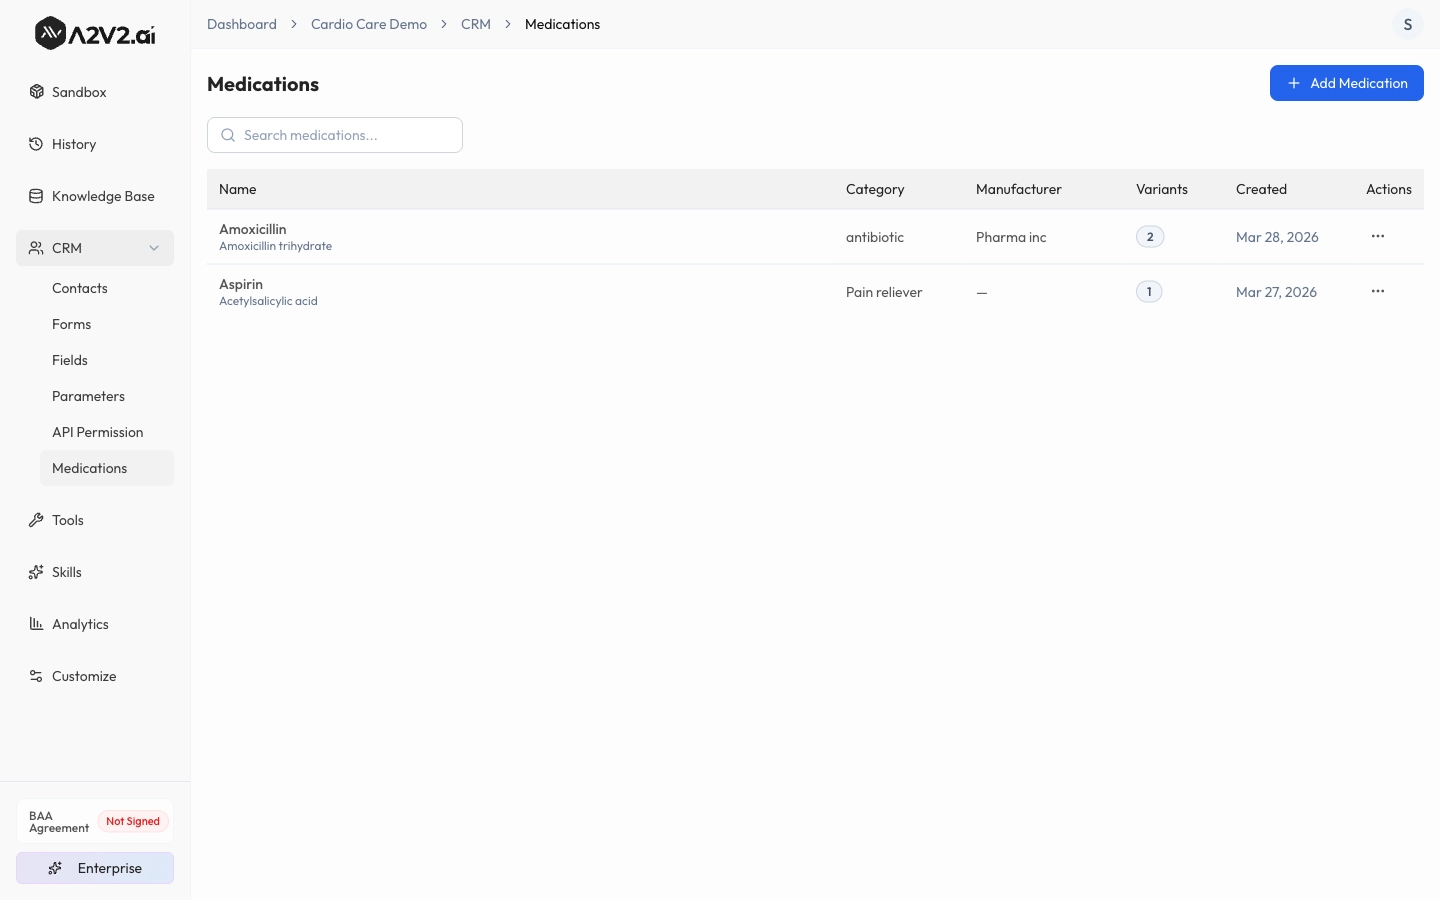1440x900 pixels.
Task: Open Contacts from the sidebar
Action: coord(79,288)
